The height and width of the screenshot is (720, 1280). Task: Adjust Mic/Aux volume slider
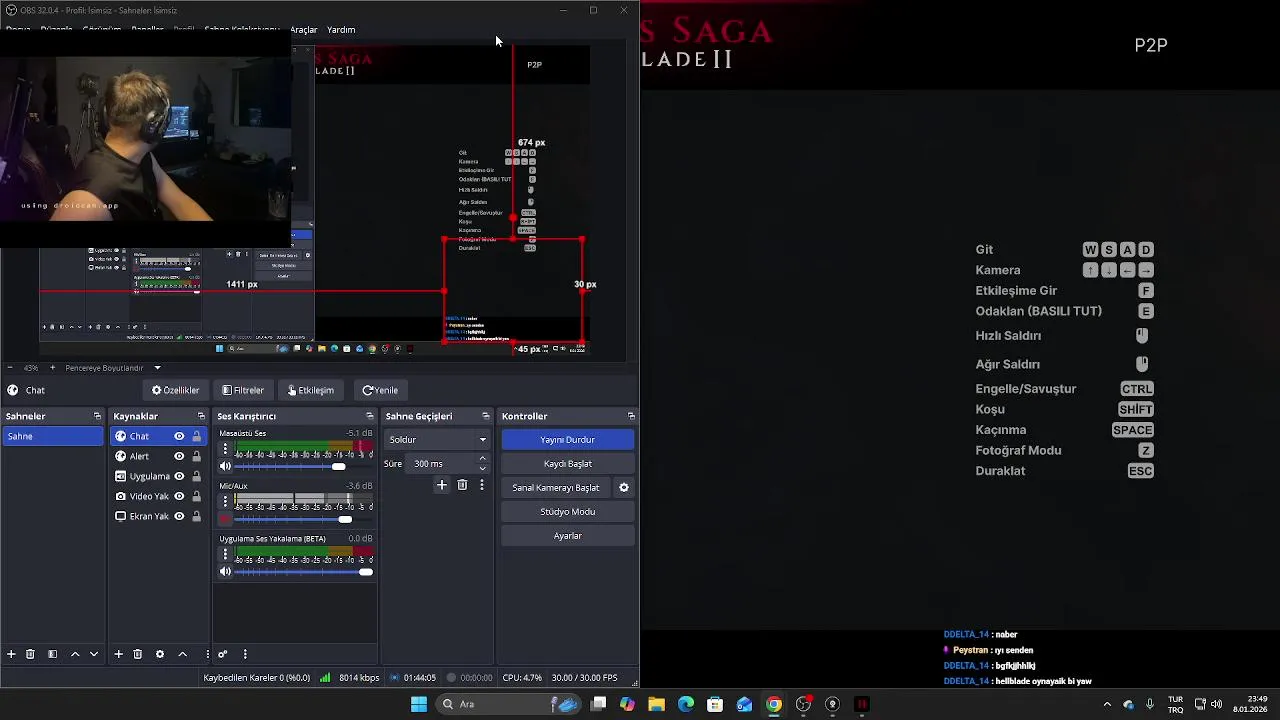click(303, 519)
